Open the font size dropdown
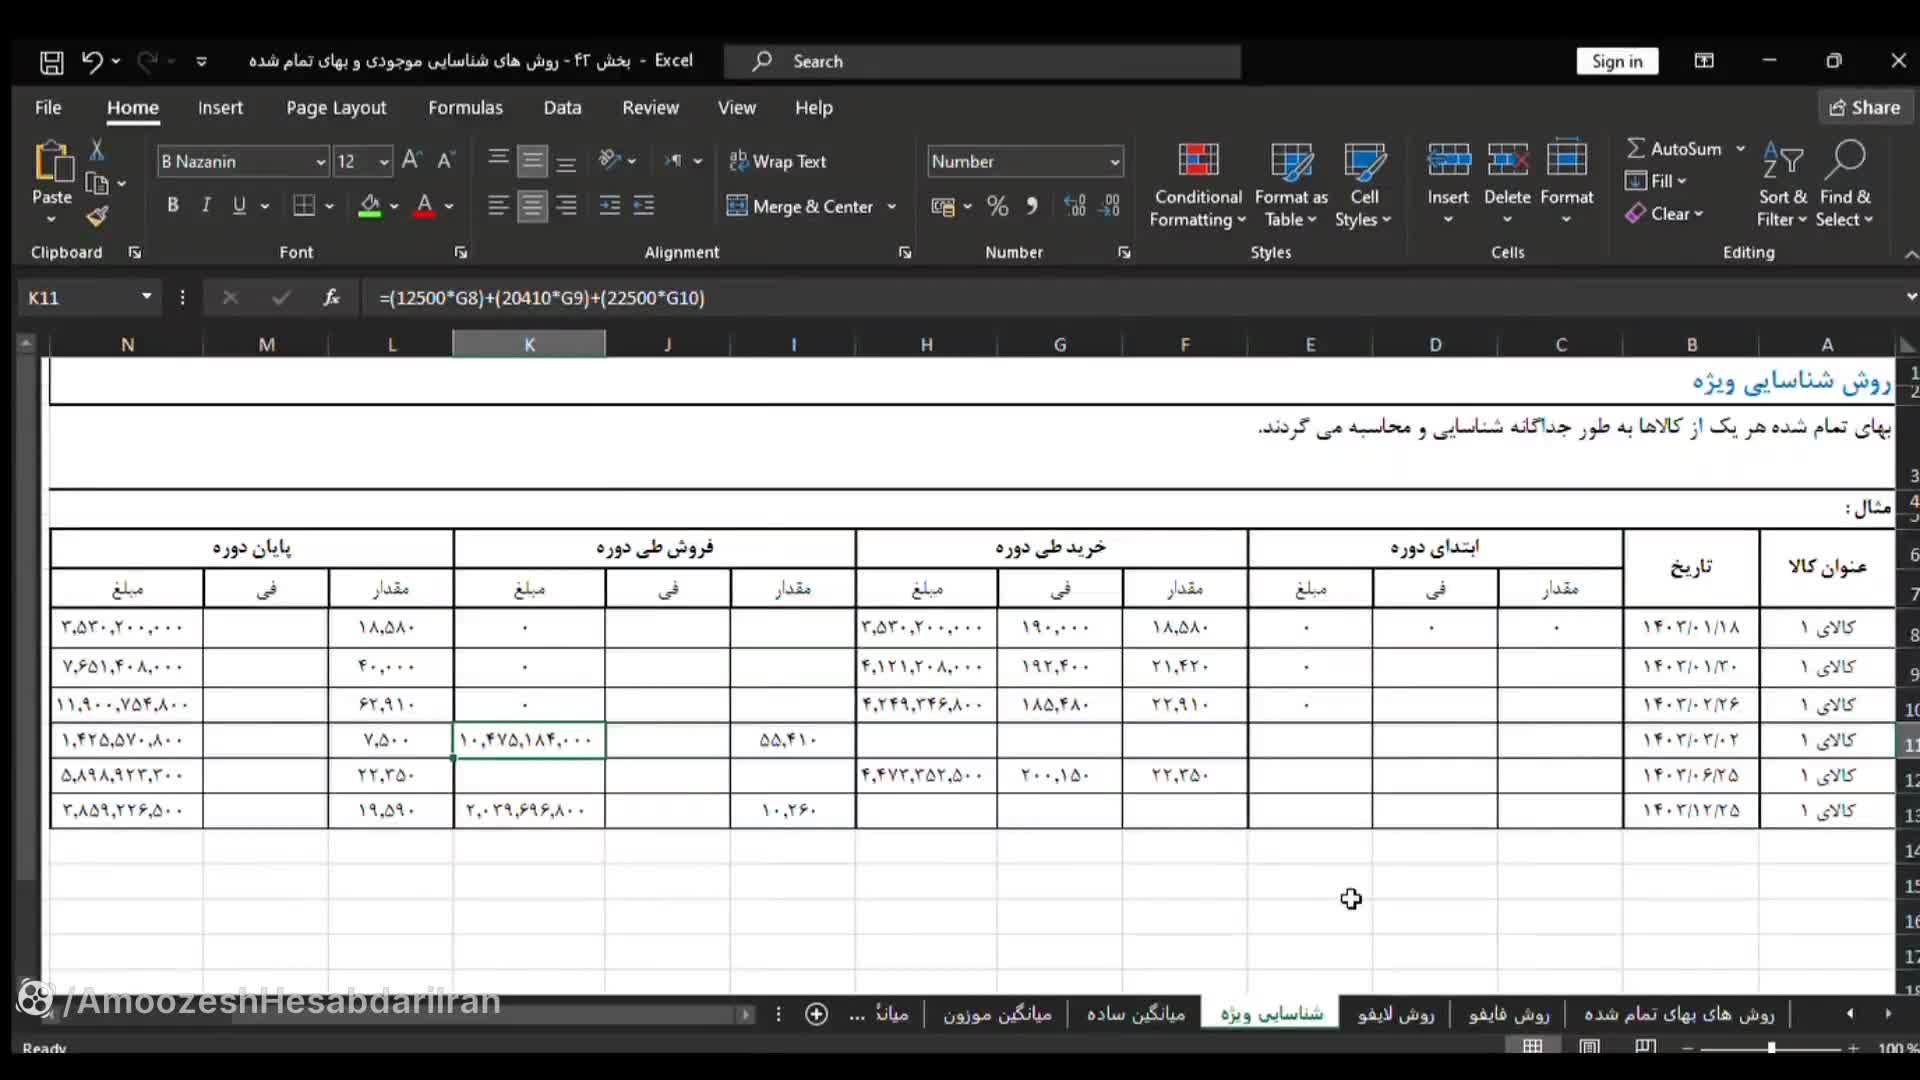 (x=382, y=161)
